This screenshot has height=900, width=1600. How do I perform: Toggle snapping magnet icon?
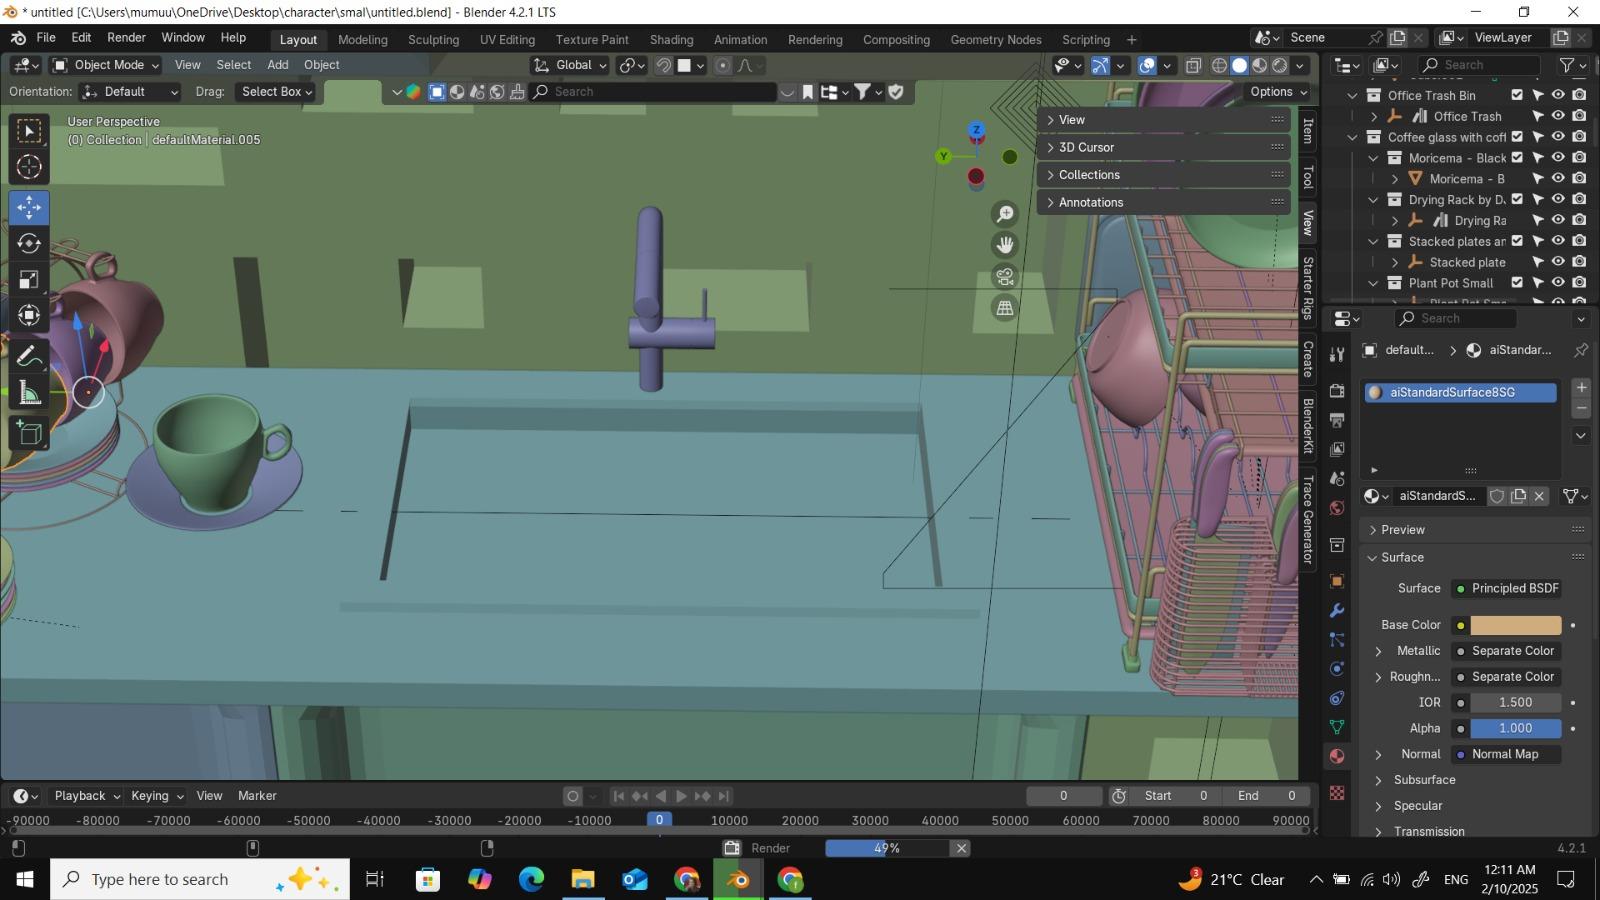[x=664, y=65]
